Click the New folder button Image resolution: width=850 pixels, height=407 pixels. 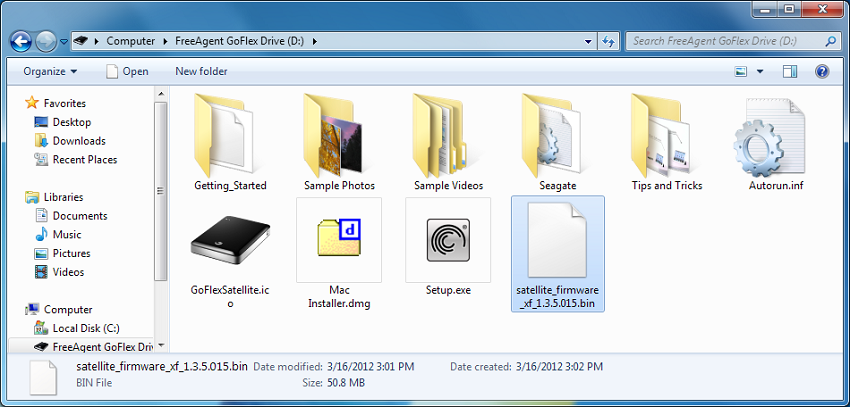[201, 72]
